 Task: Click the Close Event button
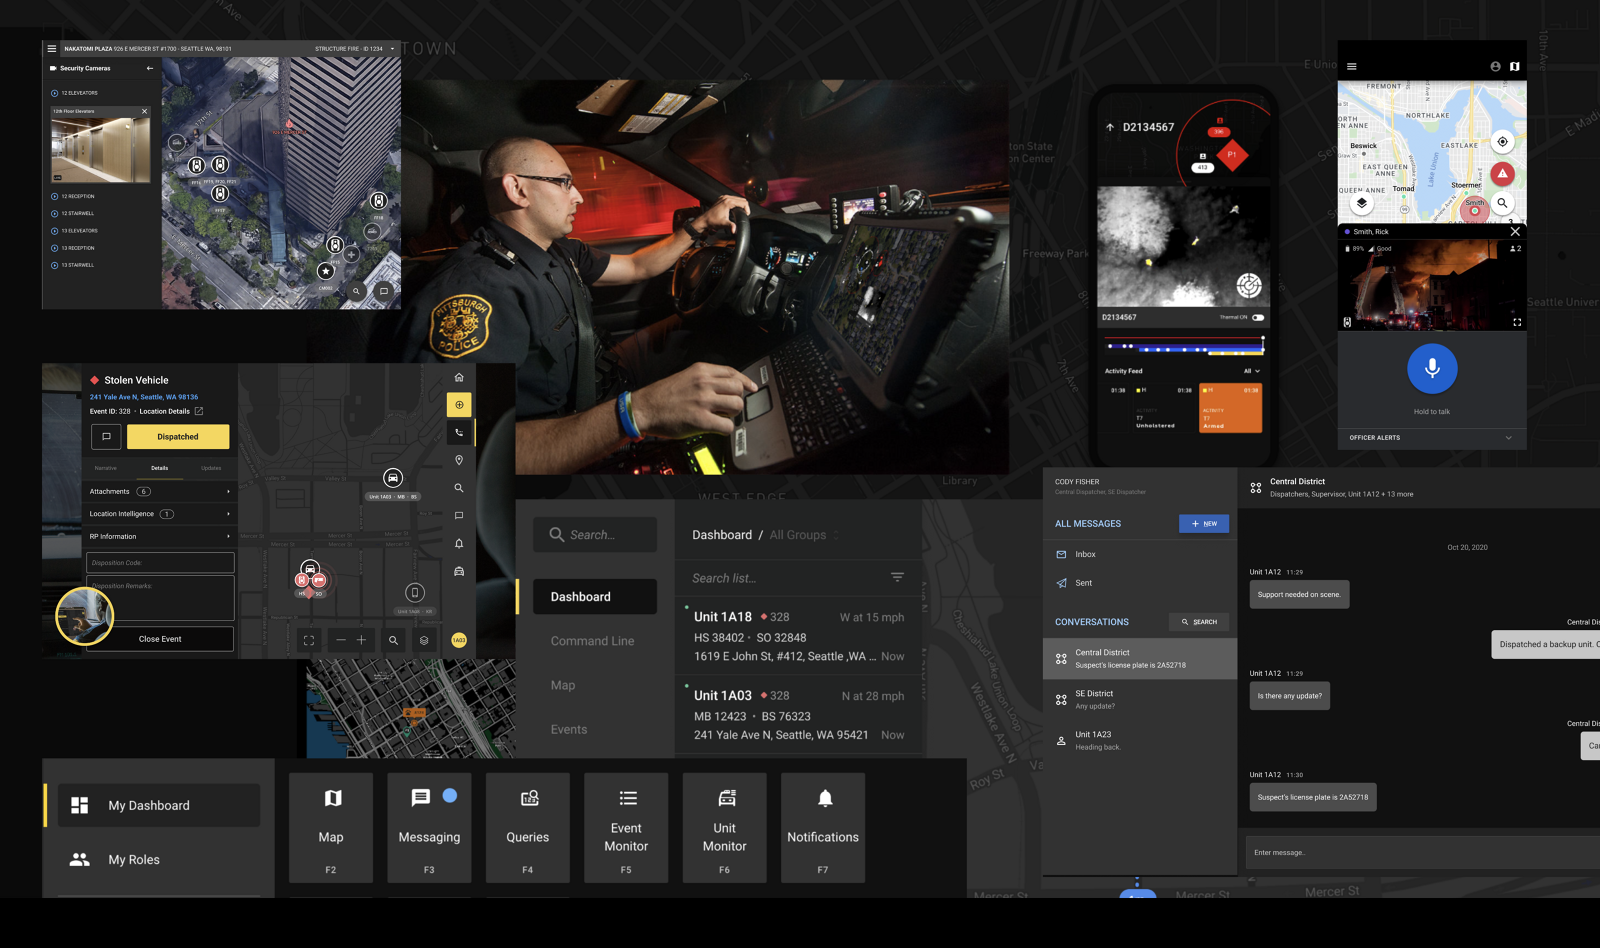[x=160, y=639]
